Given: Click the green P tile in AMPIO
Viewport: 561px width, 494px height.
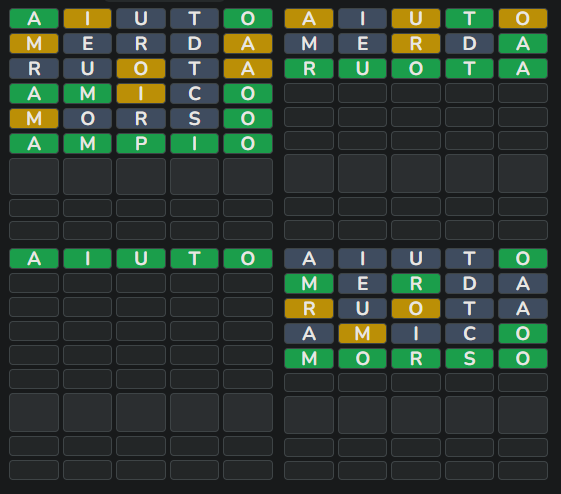Looking at the screenshot, I should point(141,143).
